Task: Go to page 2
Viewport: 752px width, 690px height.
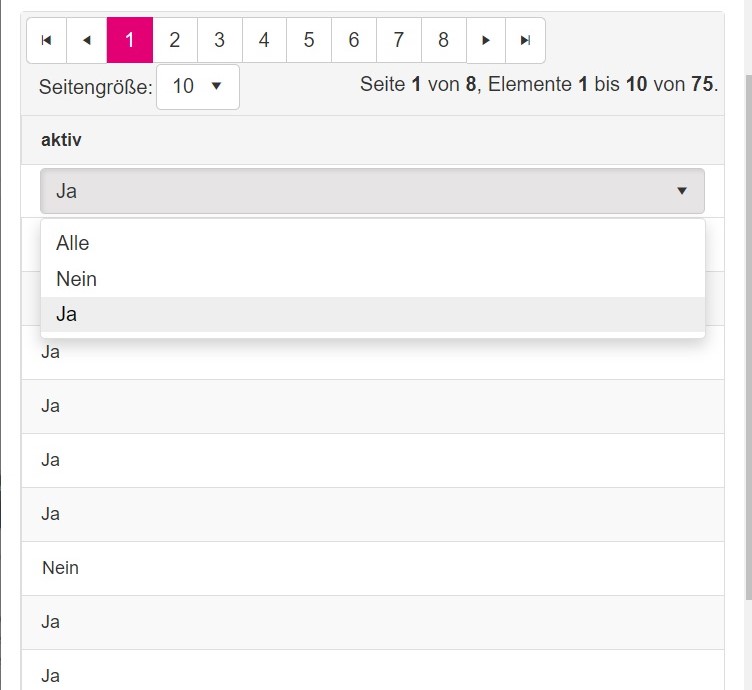Action: 175,40
